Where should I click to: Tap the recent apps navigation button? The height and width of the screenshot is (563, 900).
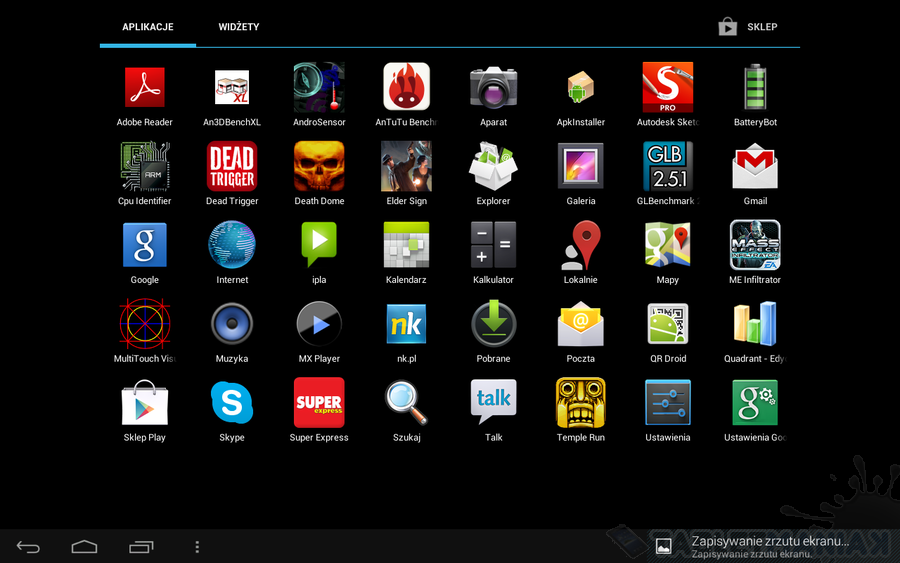click(x=141, y=547)
